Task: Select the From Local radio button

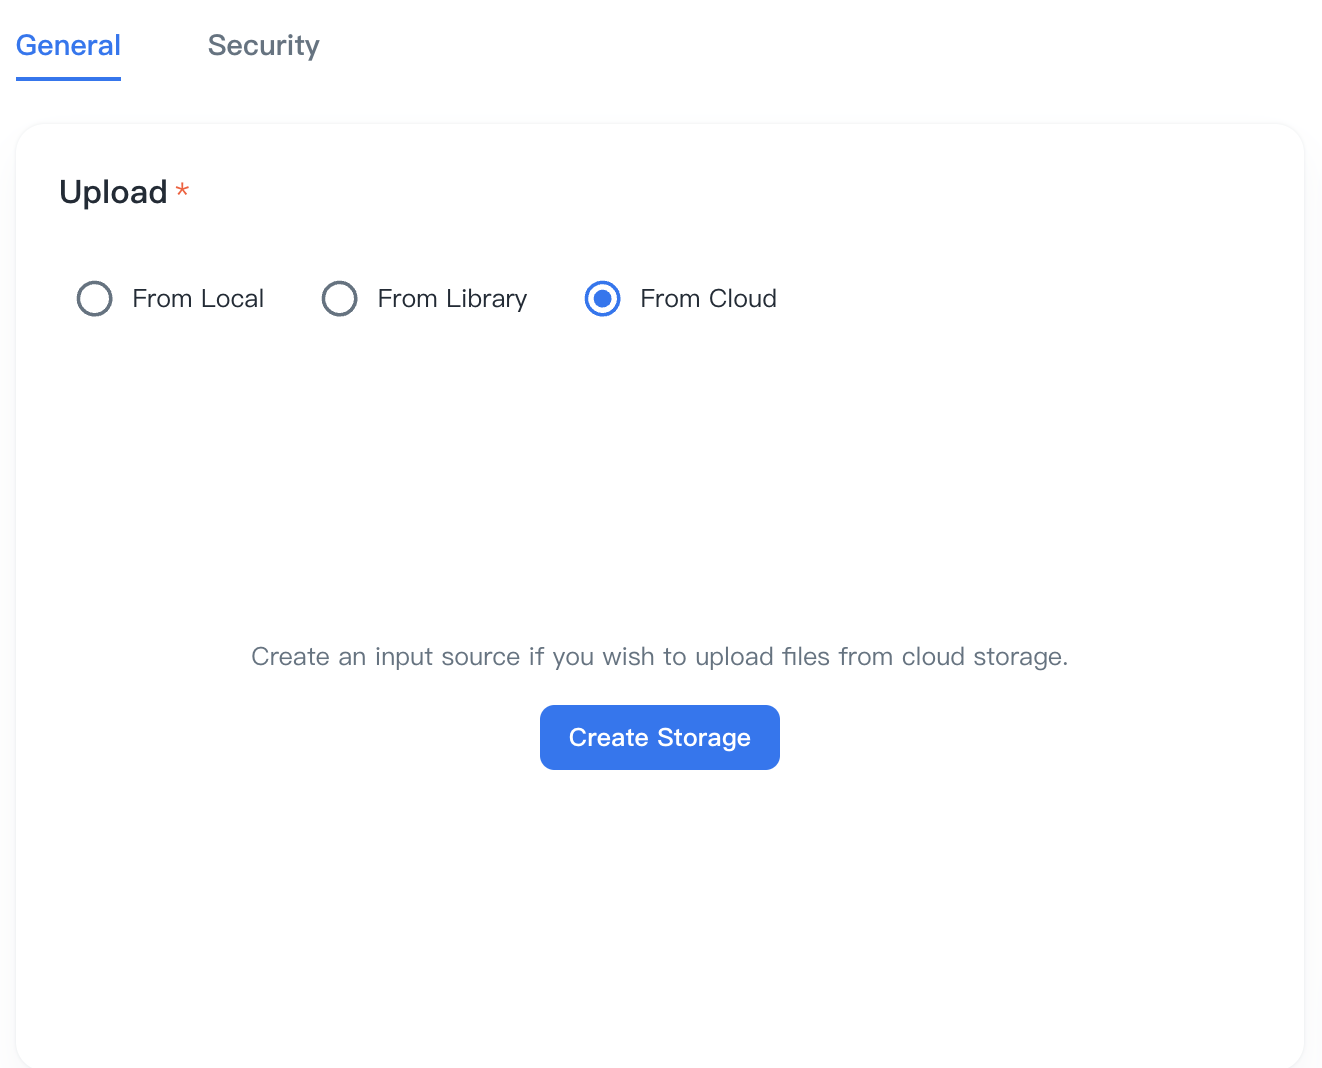Action: click(x=95, y=299)
